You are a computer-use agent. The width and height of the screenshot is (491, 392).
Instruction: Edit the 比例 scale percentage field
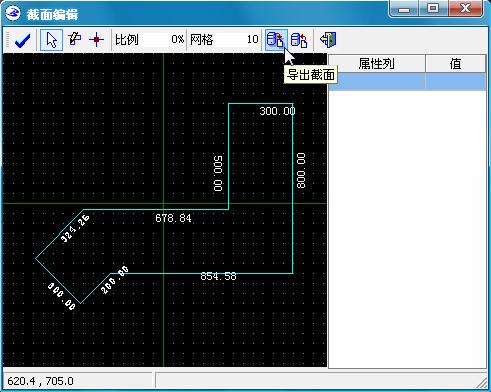[149, 40]
